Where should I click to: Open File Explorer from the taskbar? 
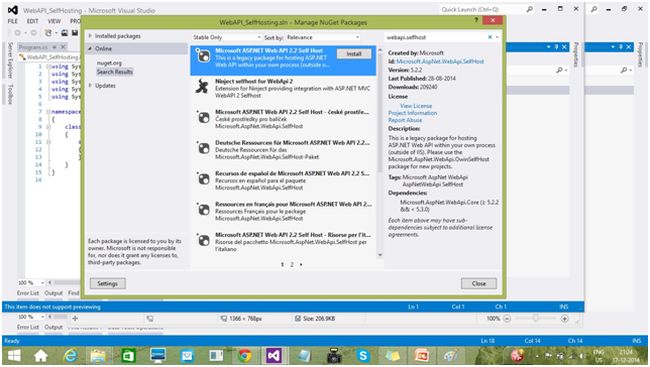(x=98, y=355)
